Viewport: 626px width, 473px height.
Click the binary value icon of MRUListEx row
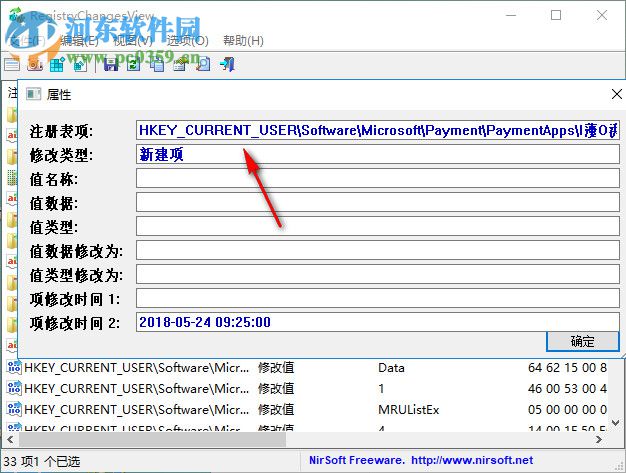coord(14,409)
